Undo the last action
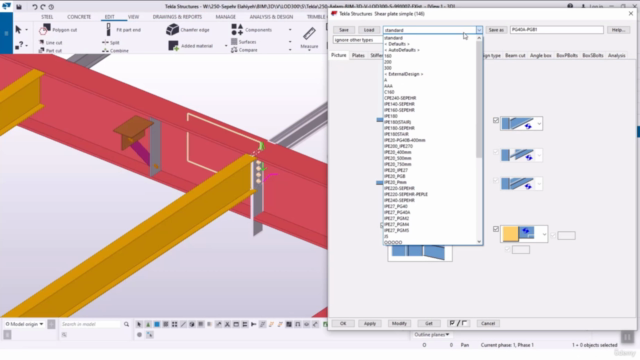 pos(35,7)
